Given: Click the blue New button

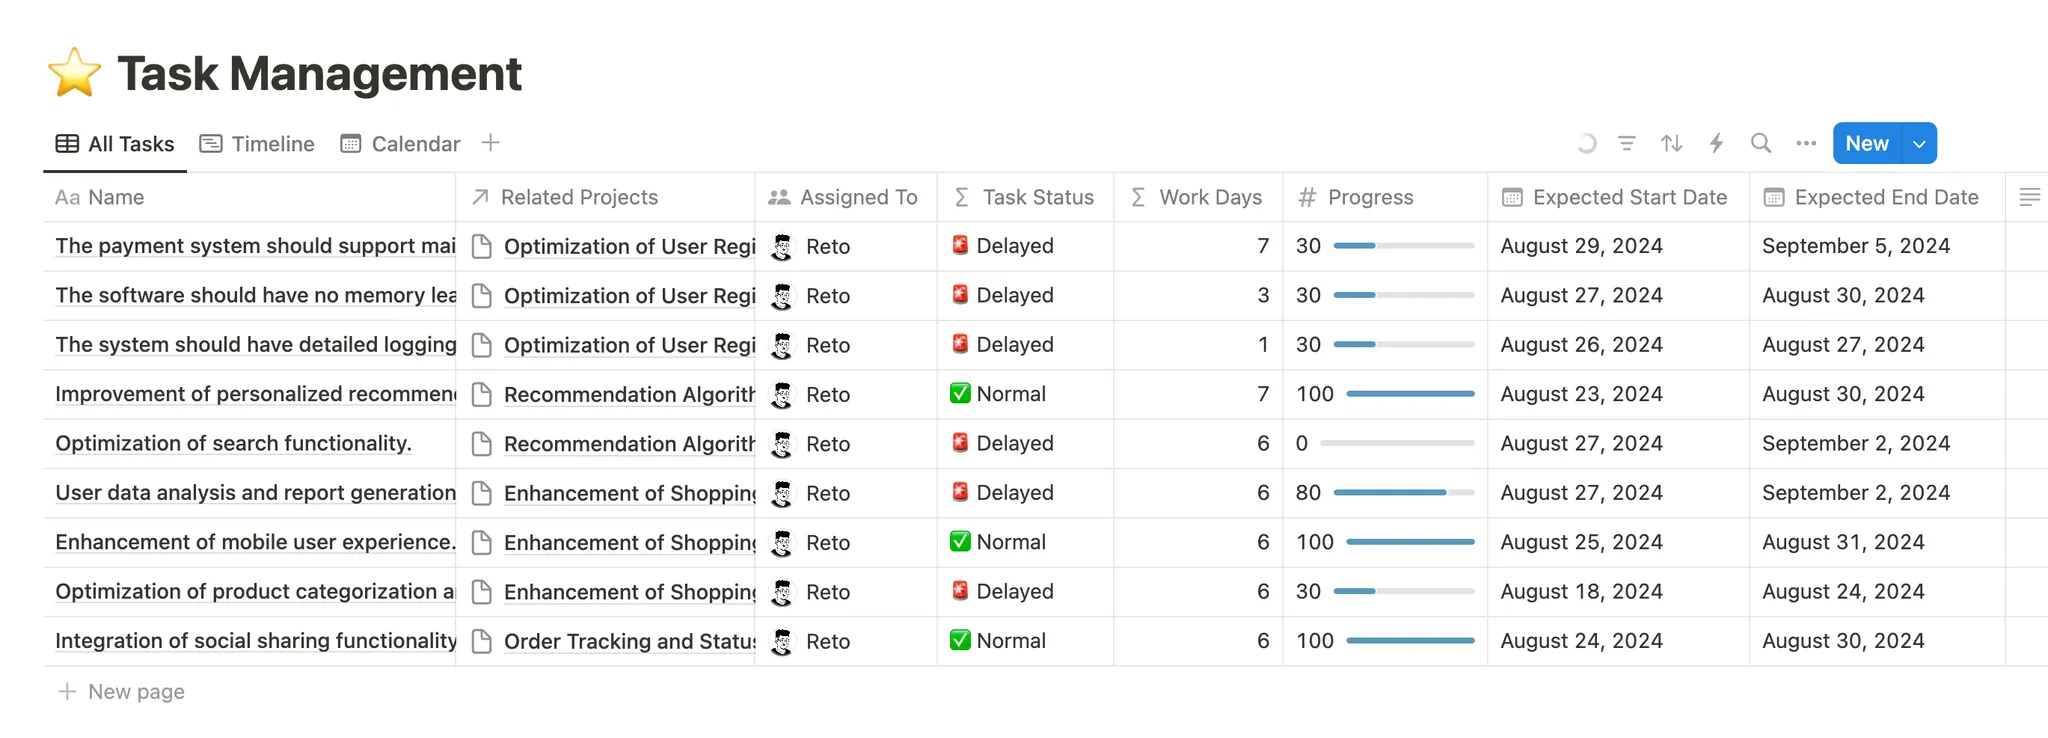Looking at the screenshot, I should (x=1866, y=143).
